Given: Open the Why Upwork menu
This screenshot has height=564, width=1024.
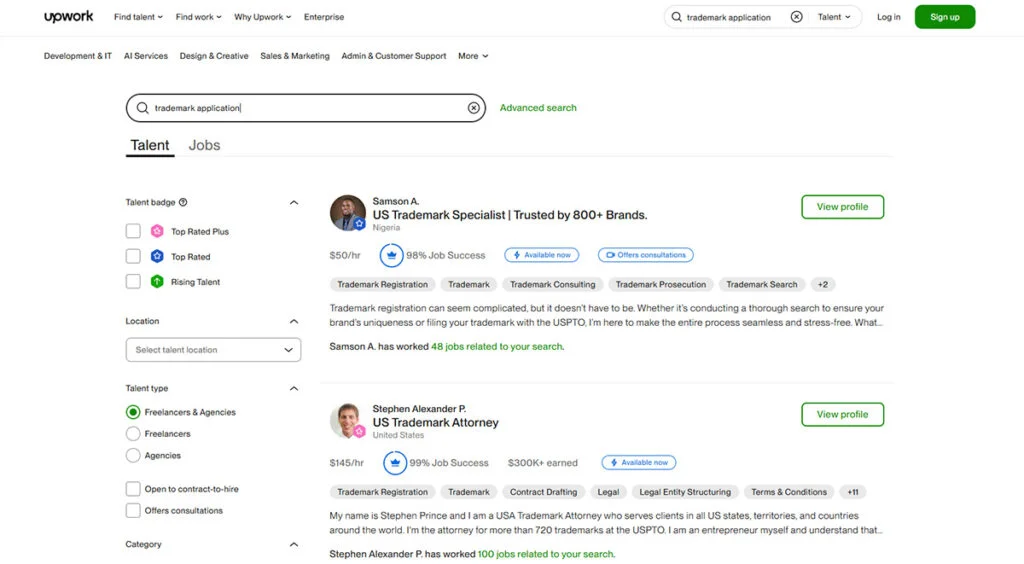Looking at the screenshot, I should 263,17.
